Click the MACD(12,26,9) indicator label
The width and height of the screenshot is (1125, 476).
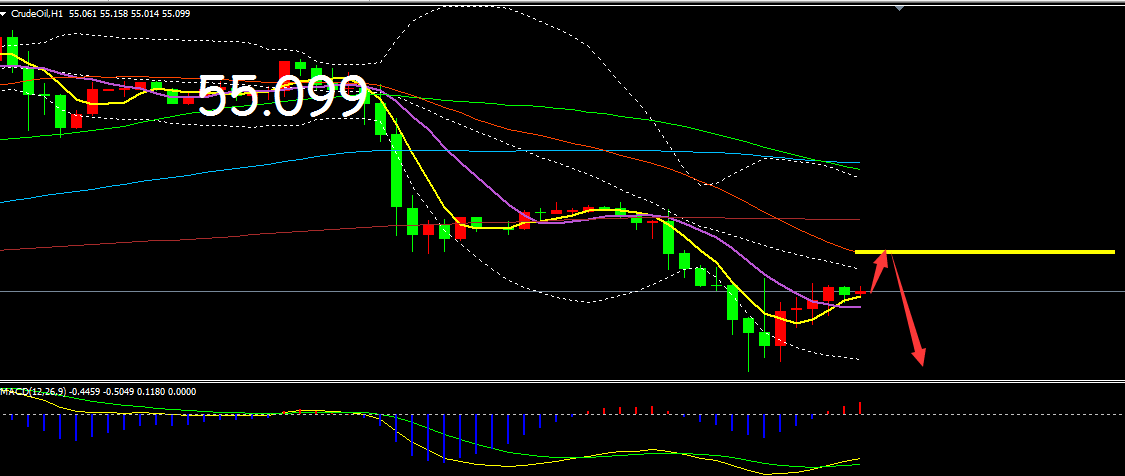30,391
